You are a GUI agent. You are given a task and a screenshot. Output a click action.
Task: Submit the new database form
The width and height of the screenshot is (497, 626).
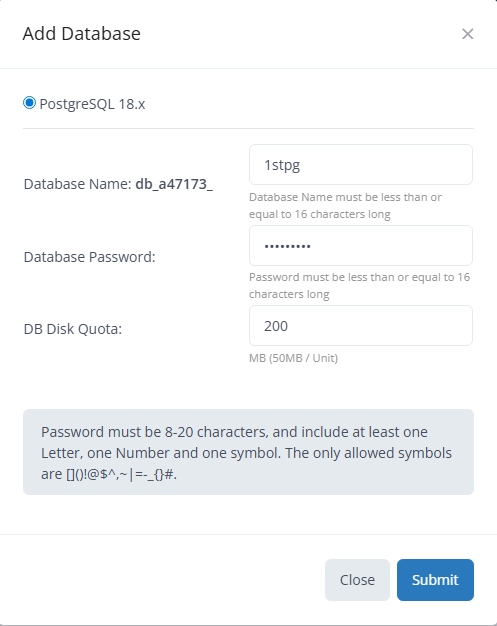(x=435, y=580)
